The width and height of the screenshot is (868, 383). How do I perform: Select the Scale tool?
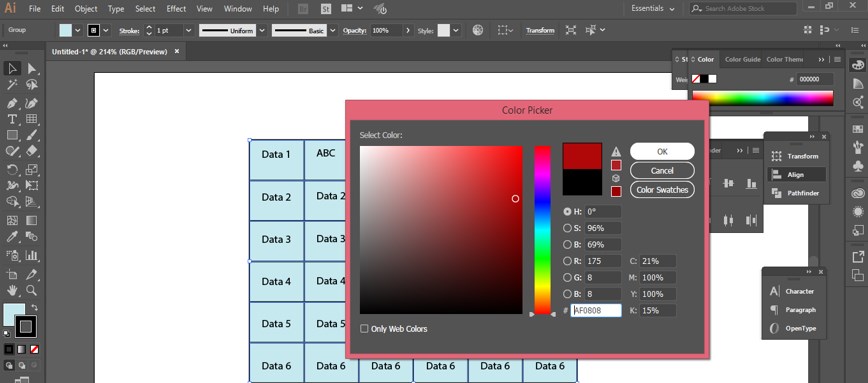tap(32, 170)
